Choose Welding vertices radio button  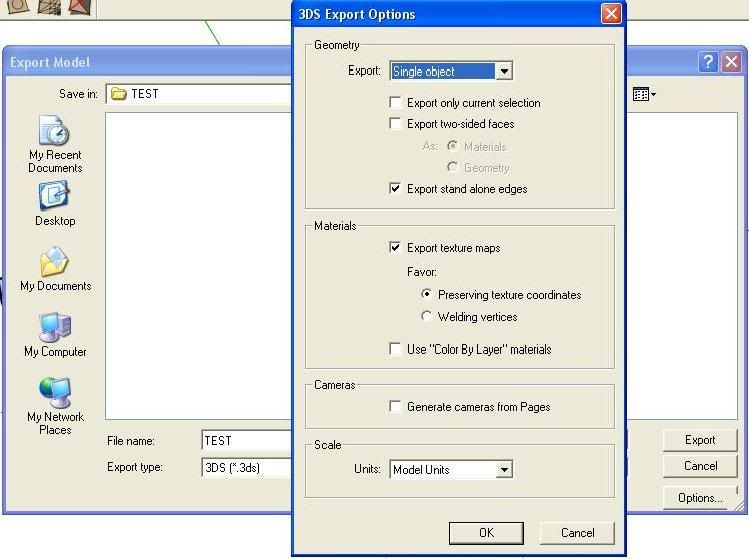click(x=427, y=316)
